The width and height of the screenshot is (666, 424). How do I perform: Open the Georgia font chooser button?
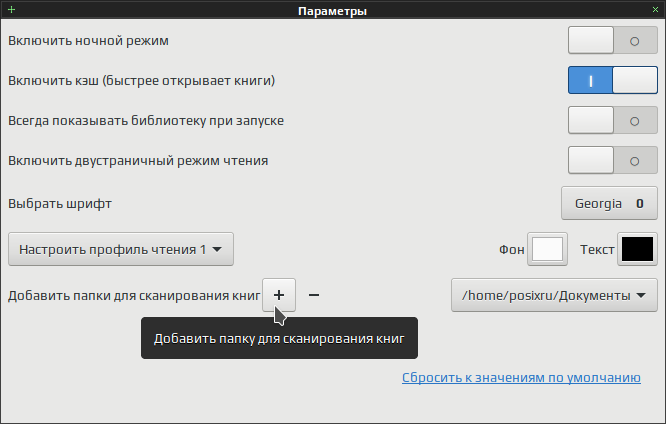tap(609, 204)
